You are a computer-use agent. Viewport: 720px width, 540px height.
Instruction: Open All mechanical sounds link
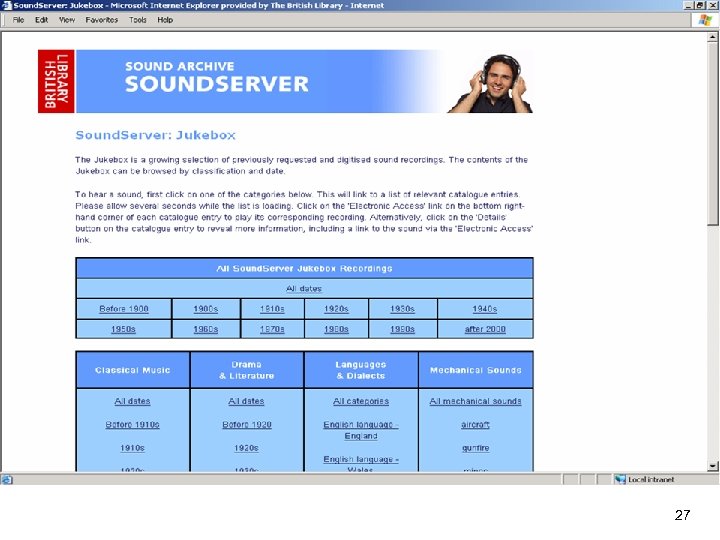click(x=475, y=401)
